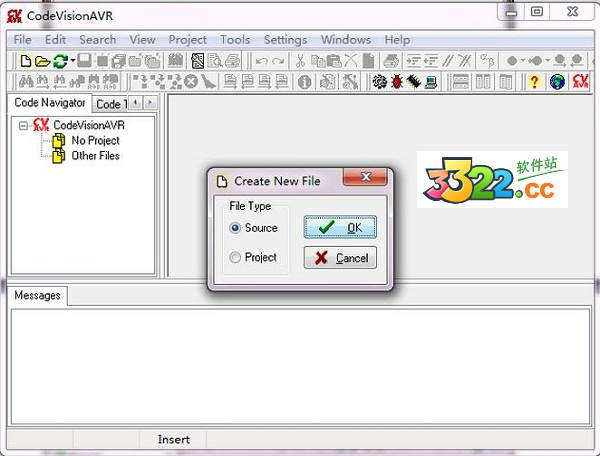
Task: Click the Toggle Bookmark circle icon
Action: 512,61
